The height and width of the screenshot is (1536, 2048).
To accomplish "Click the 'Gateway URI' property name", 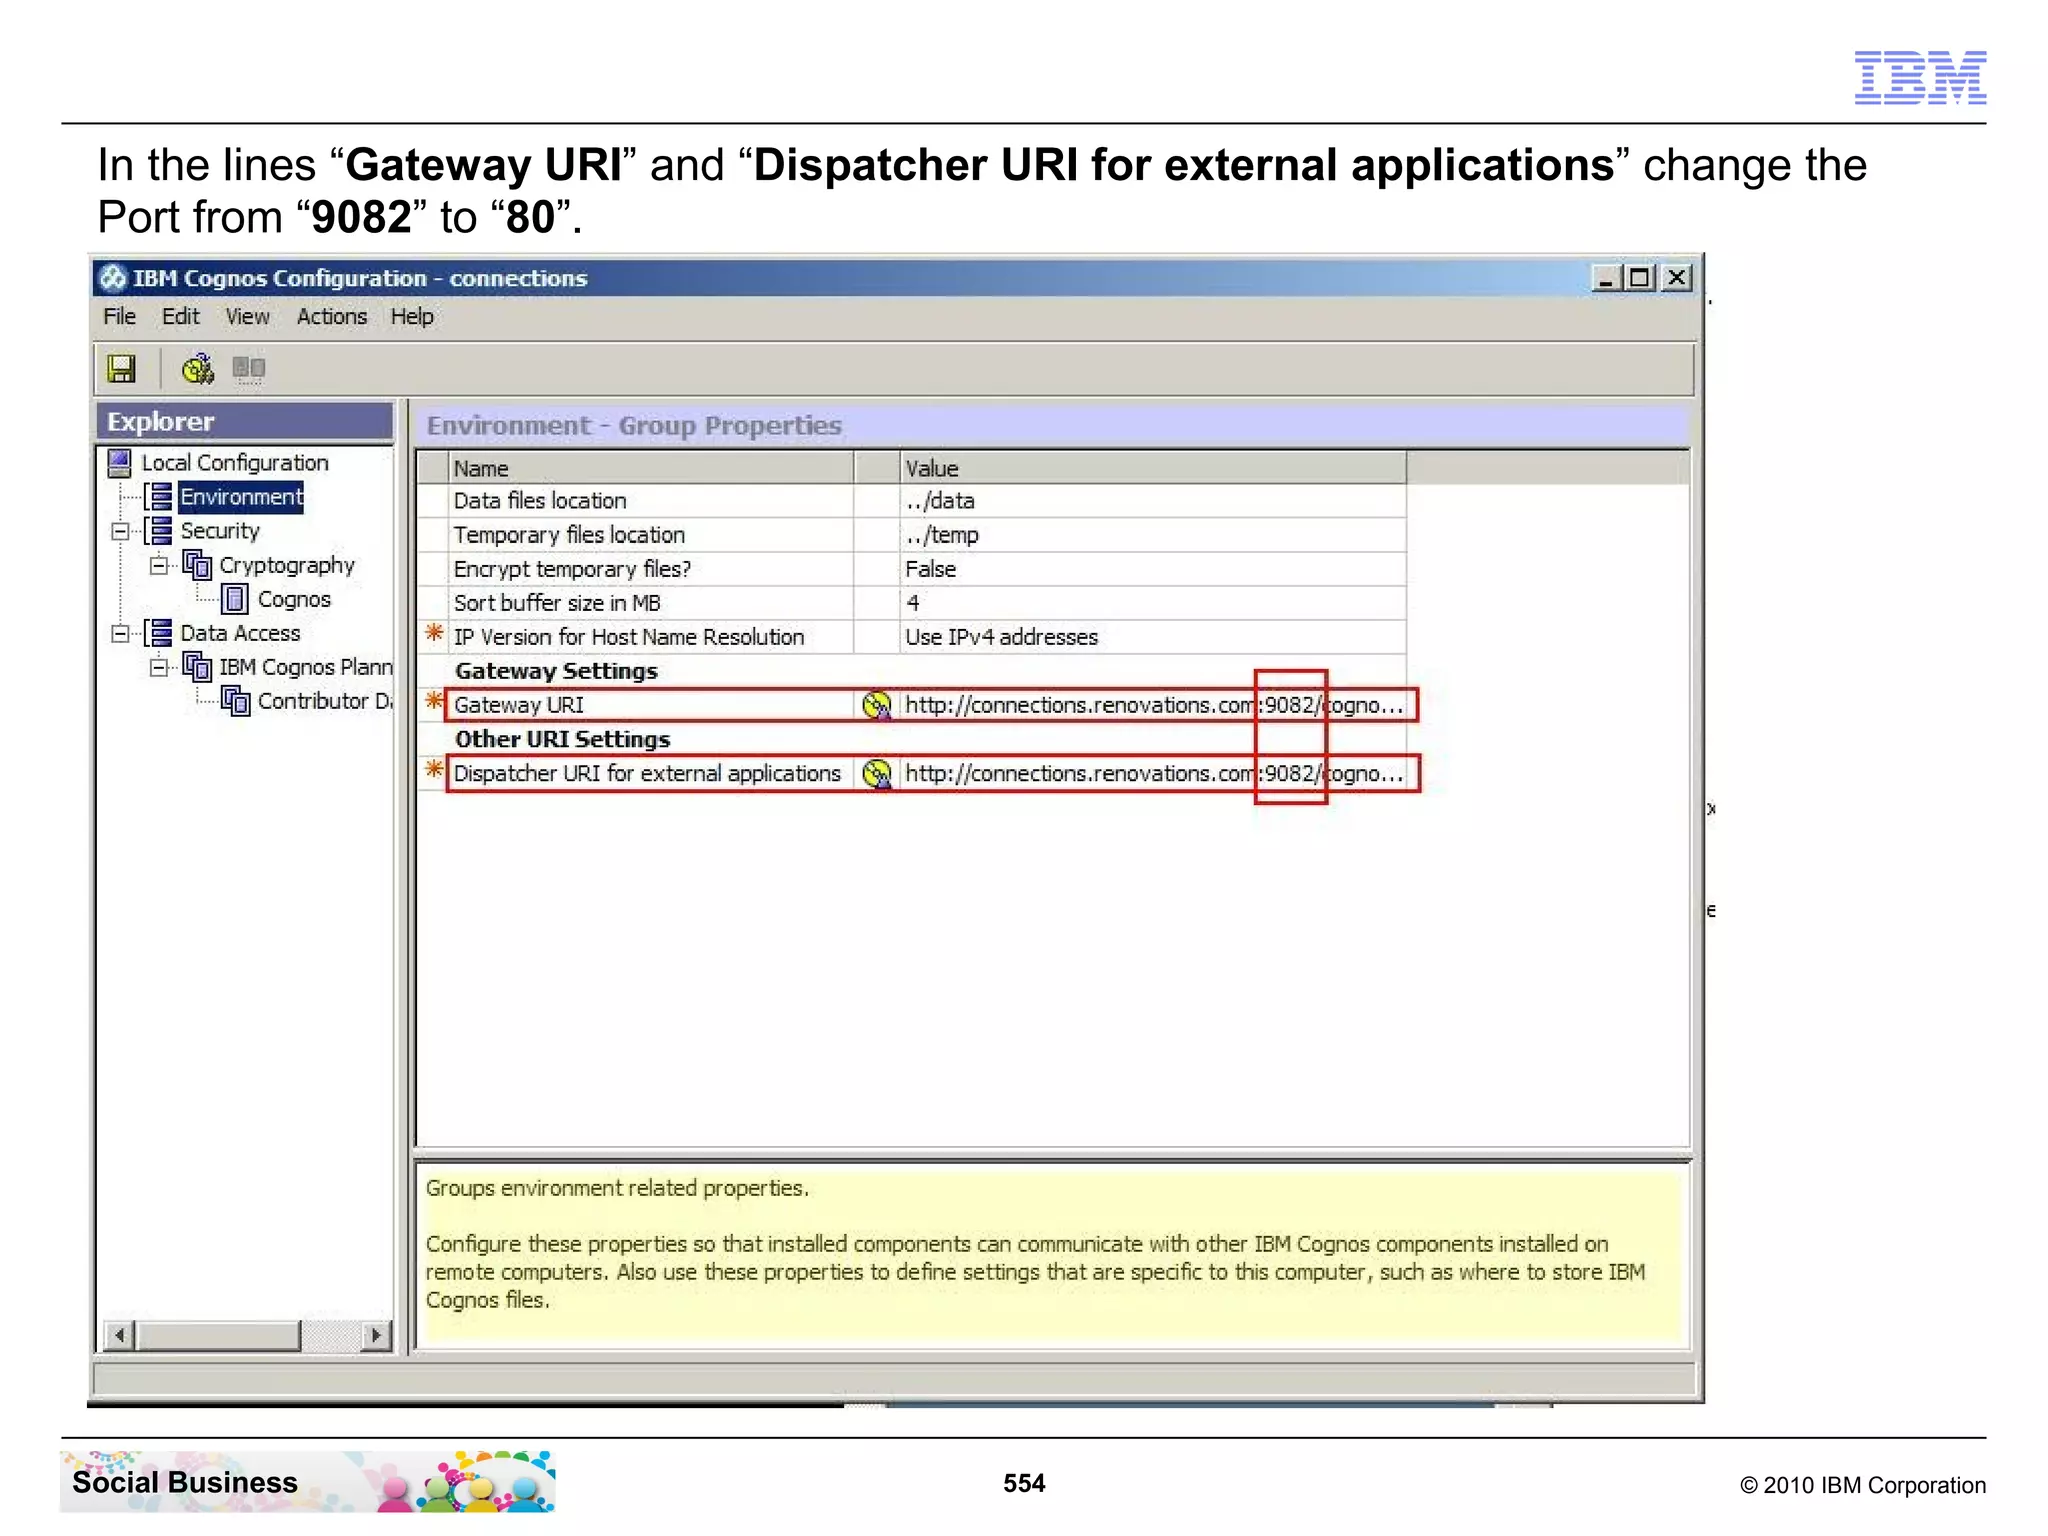I will (519, 705).
